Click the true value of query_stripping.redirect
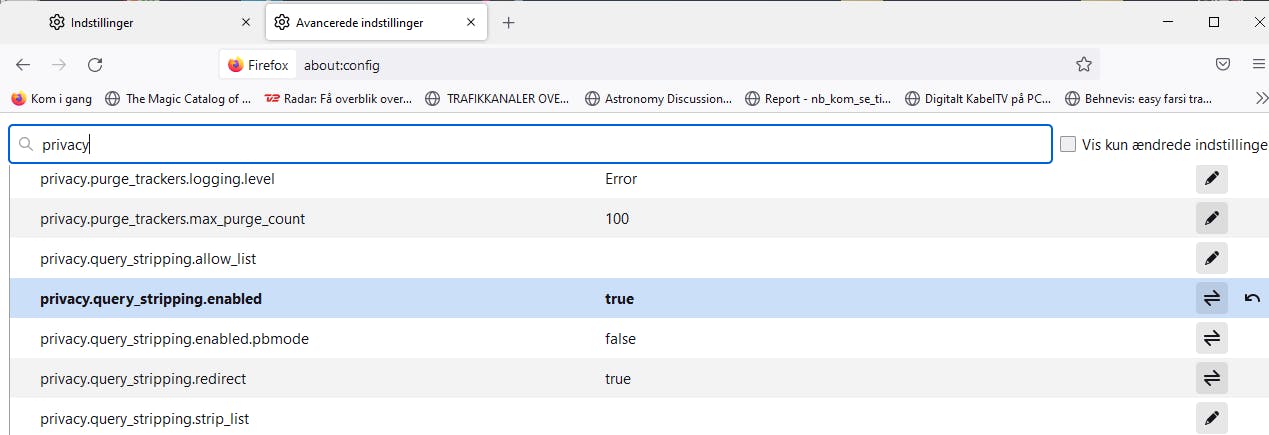Image resolution: width=1269 pixels, height=435 pixels. [618, 378]
